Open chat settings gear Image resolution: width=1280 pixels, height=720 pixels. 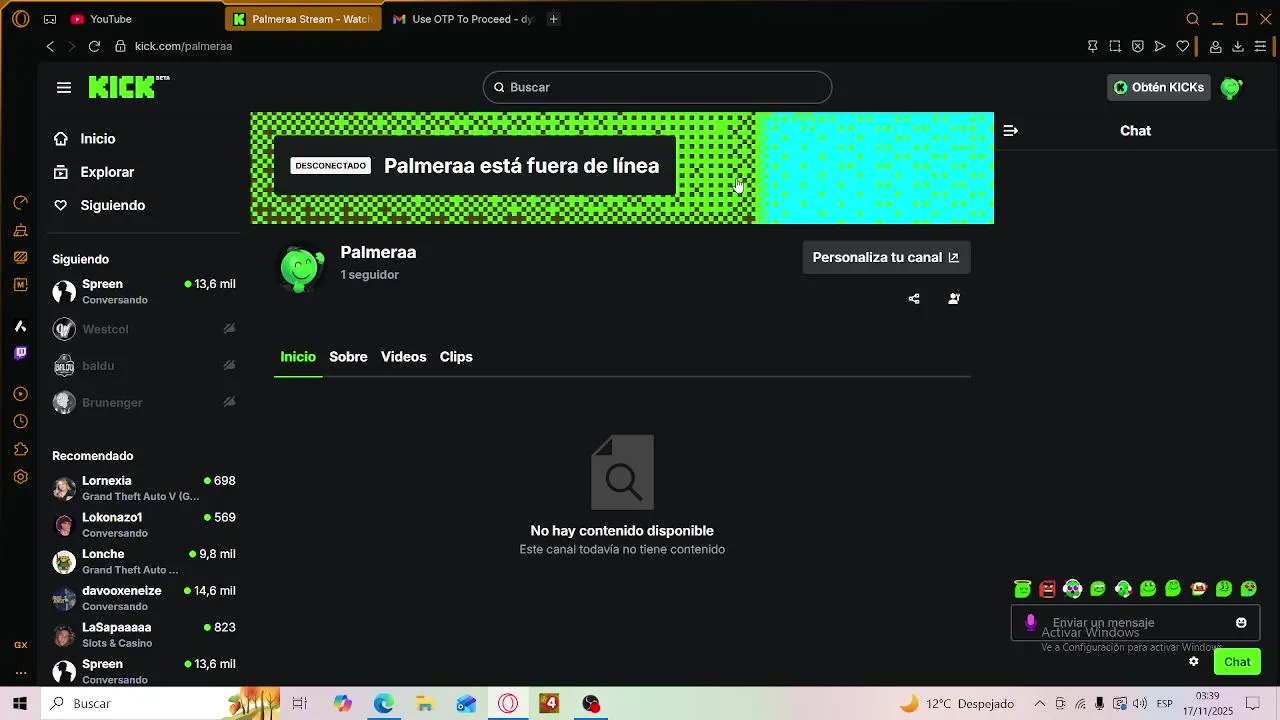pos(1193,662)
